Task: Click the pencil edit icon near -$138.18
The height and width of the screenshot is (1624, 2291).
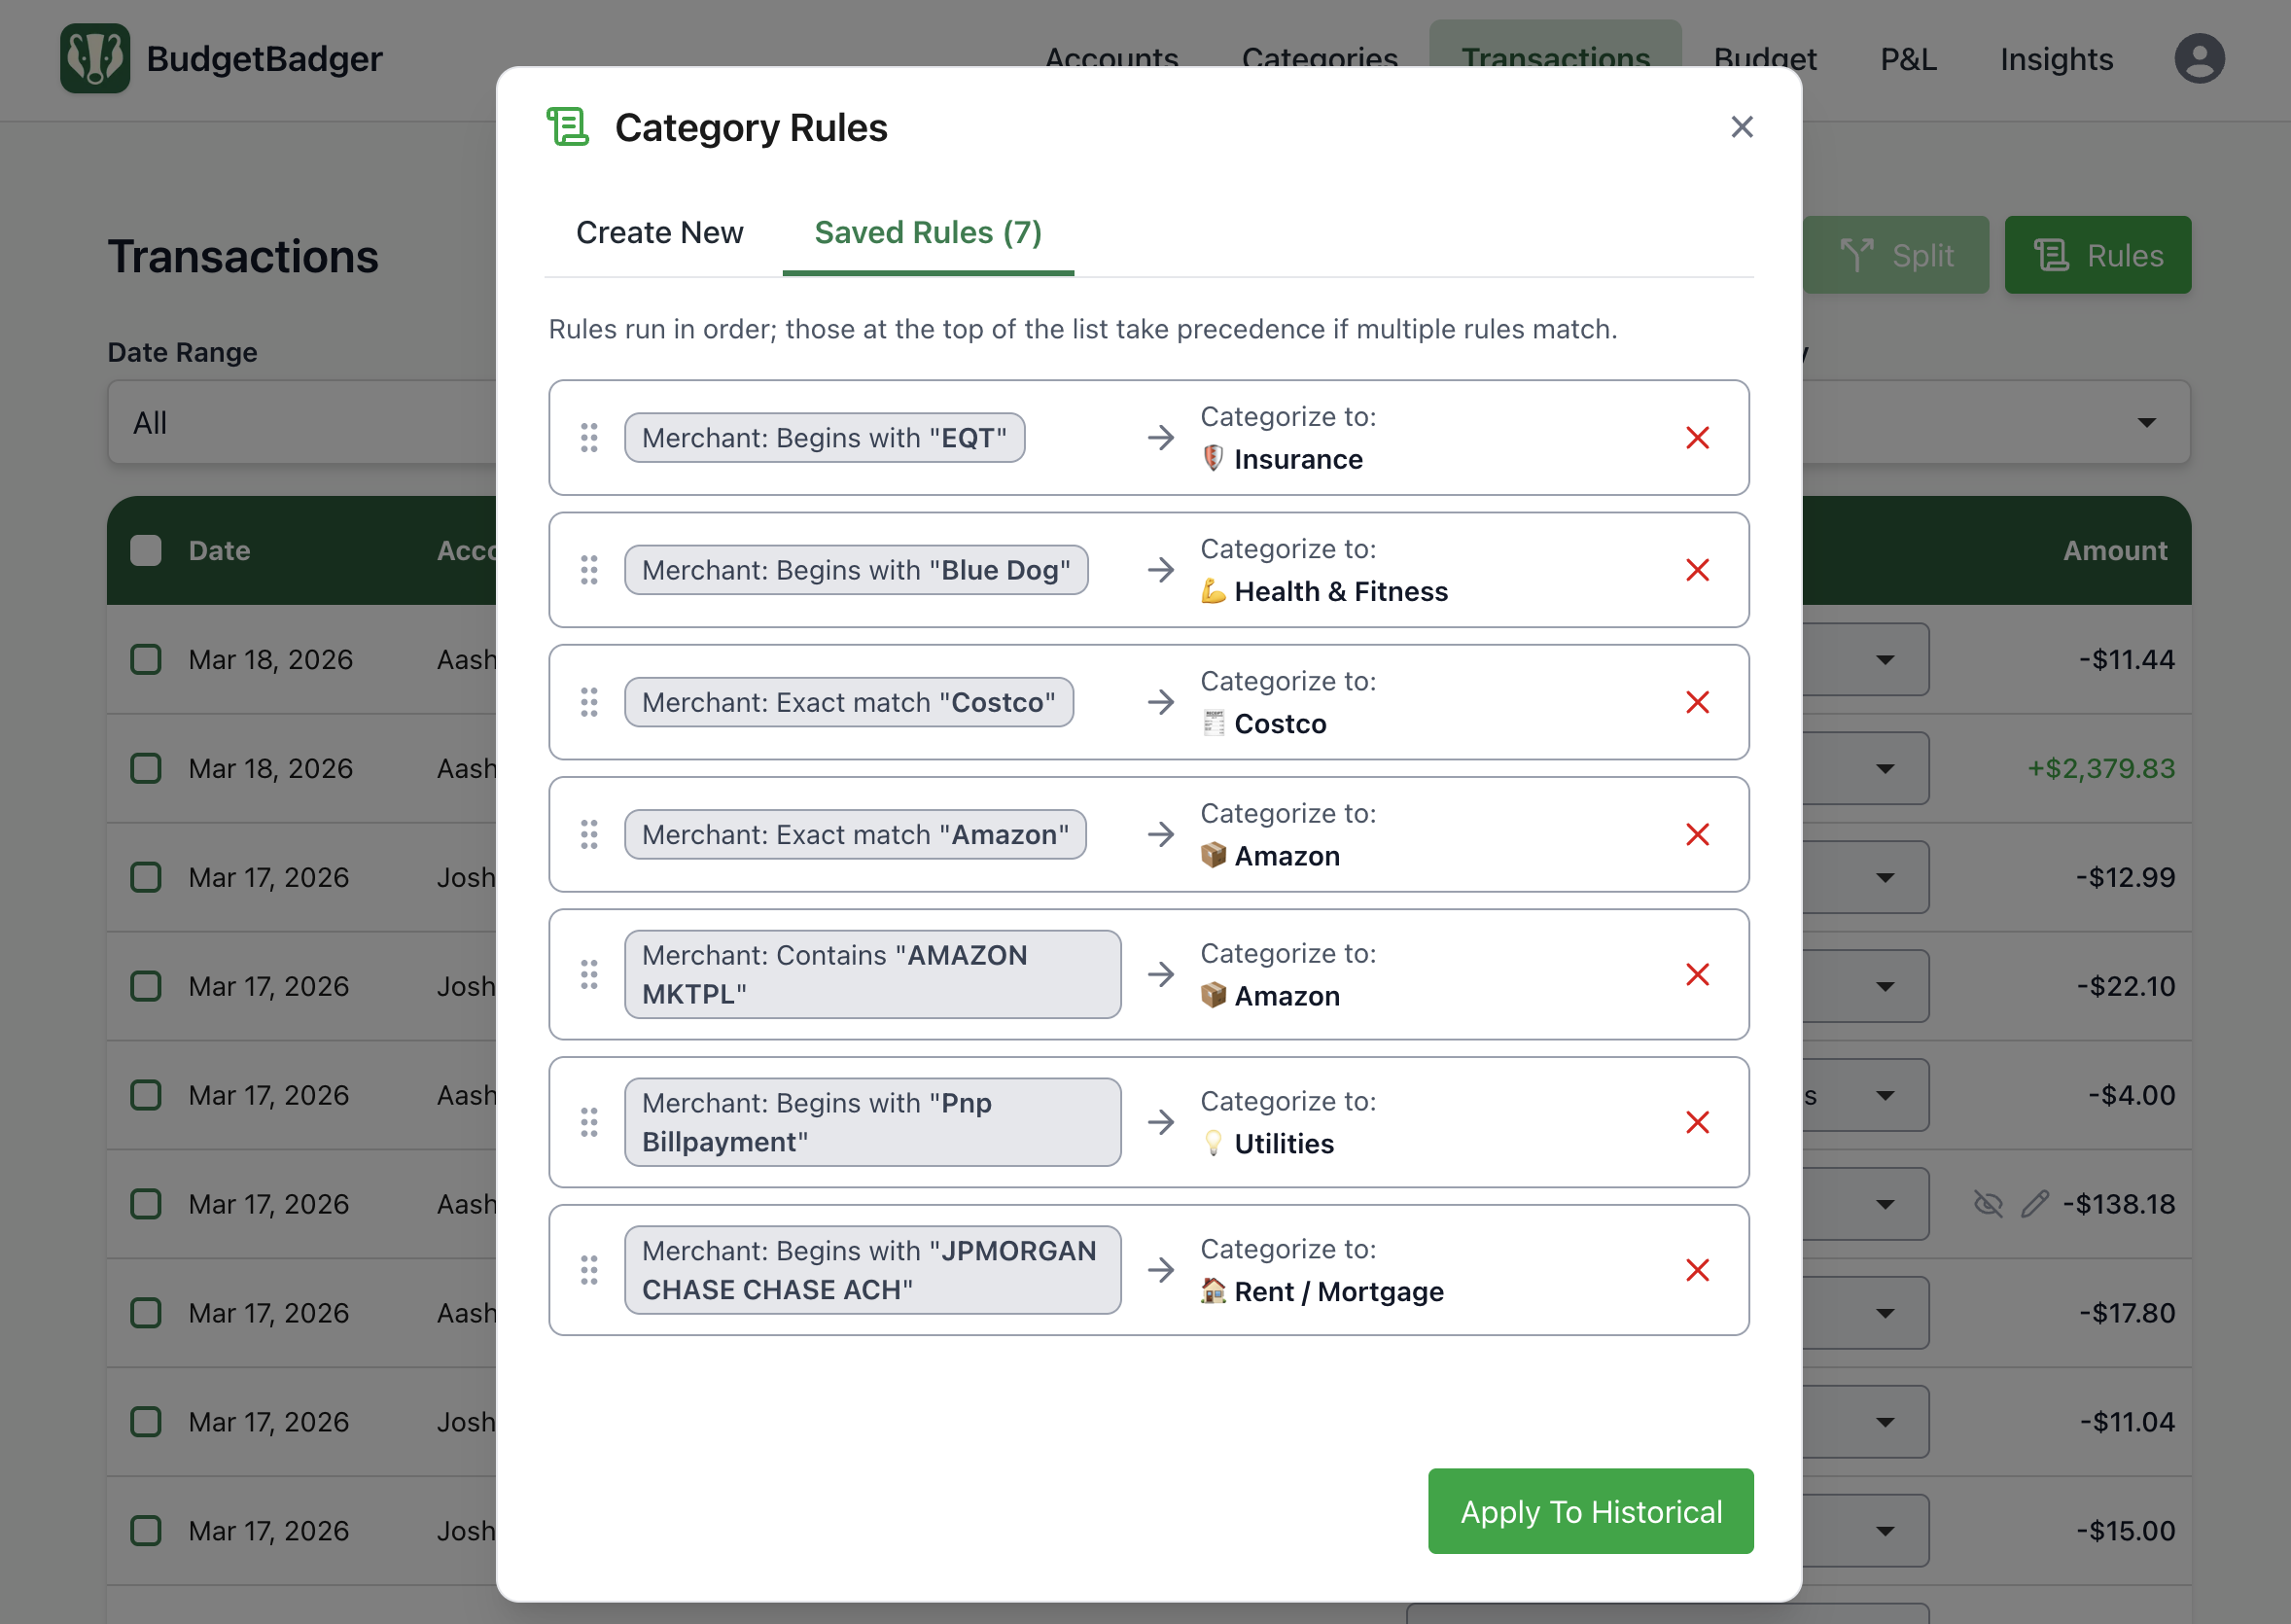Action: (2034, 1204)
